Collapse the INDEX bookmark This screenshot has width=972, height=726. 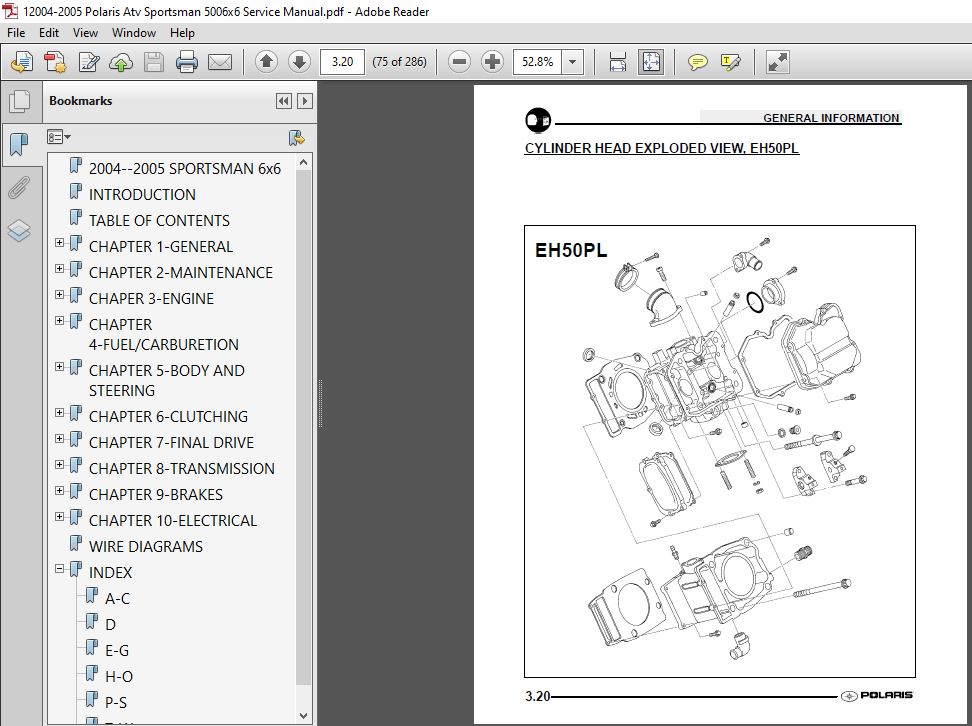click(x=60, y=569)
